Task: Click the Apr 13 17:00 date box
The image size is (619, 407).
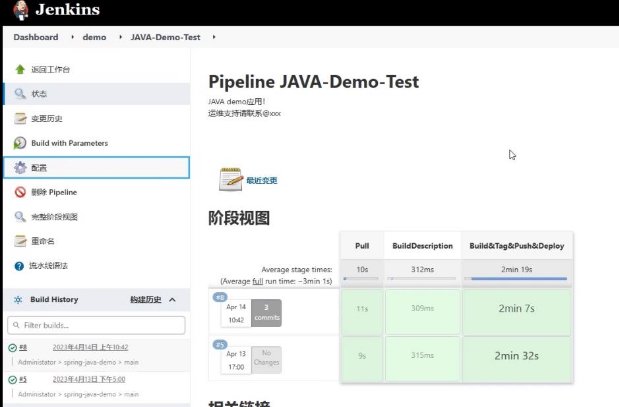Action: (x=236, y=360)
